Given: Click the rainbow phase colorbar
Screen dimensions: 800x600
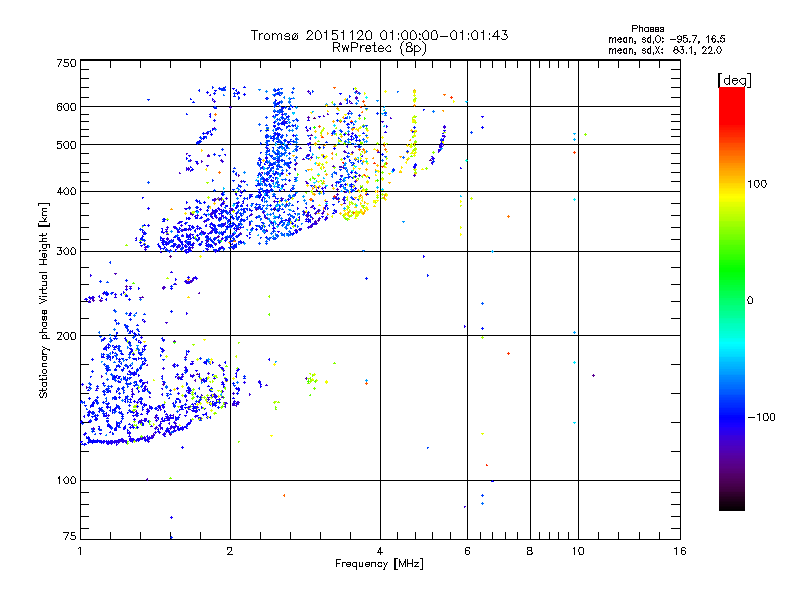Looking at the screenshot, I should (732, 298).
